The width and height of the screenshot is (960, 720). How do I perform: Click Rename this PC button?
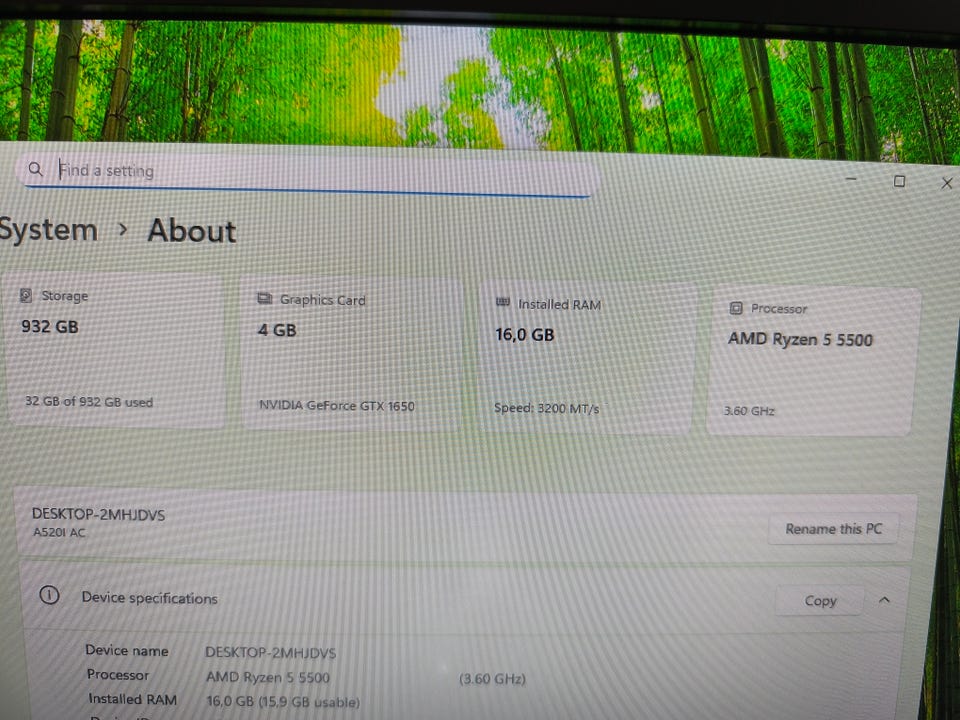[833, 528]
